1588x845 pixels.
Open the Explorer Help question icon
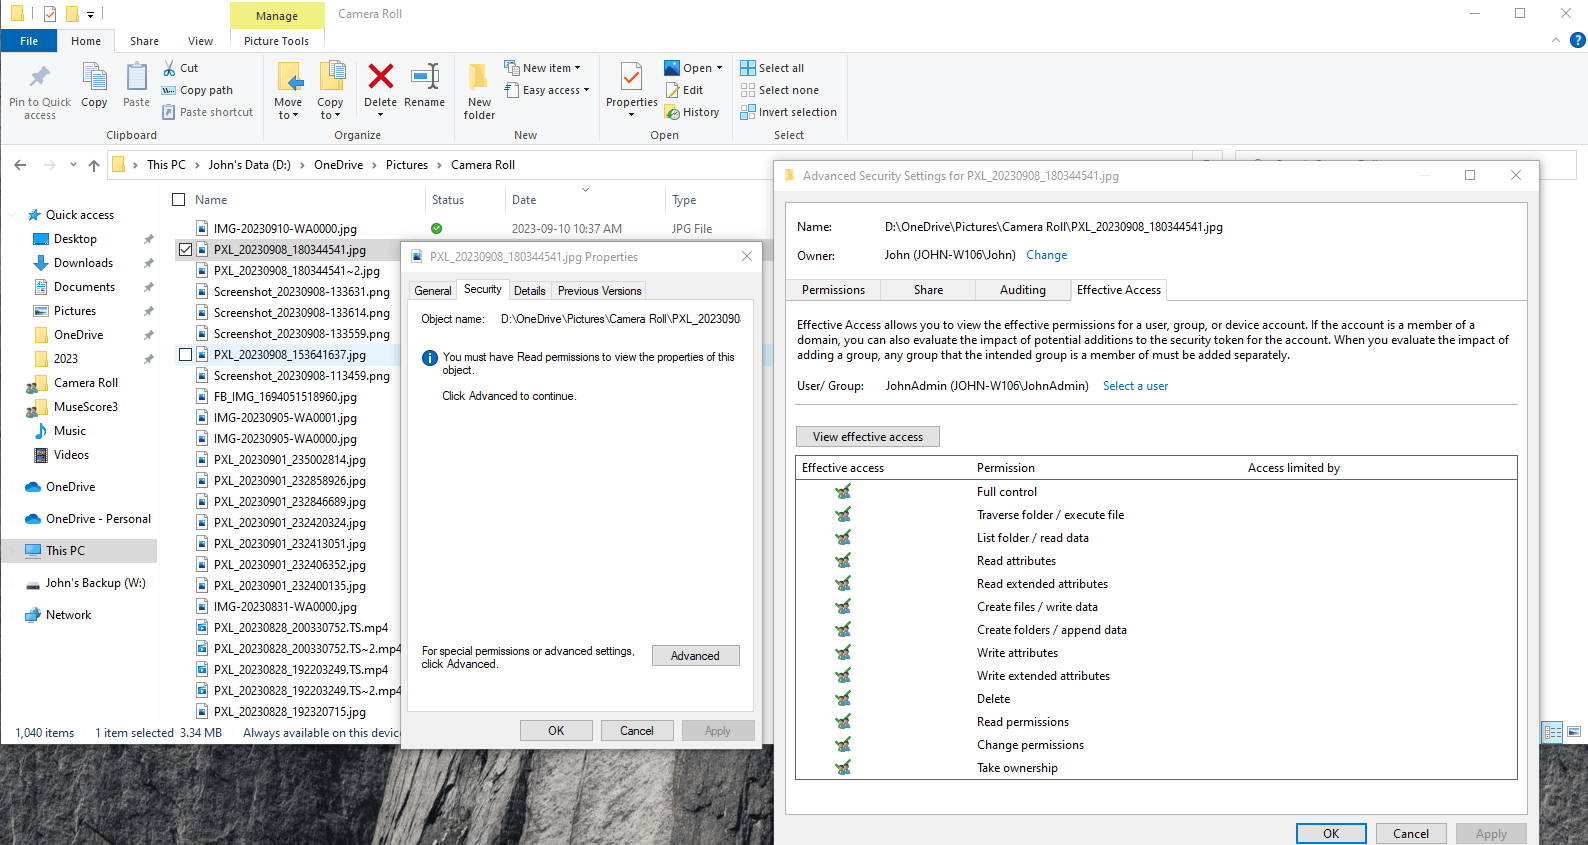pyautogui.click(x=1578, y=40)
